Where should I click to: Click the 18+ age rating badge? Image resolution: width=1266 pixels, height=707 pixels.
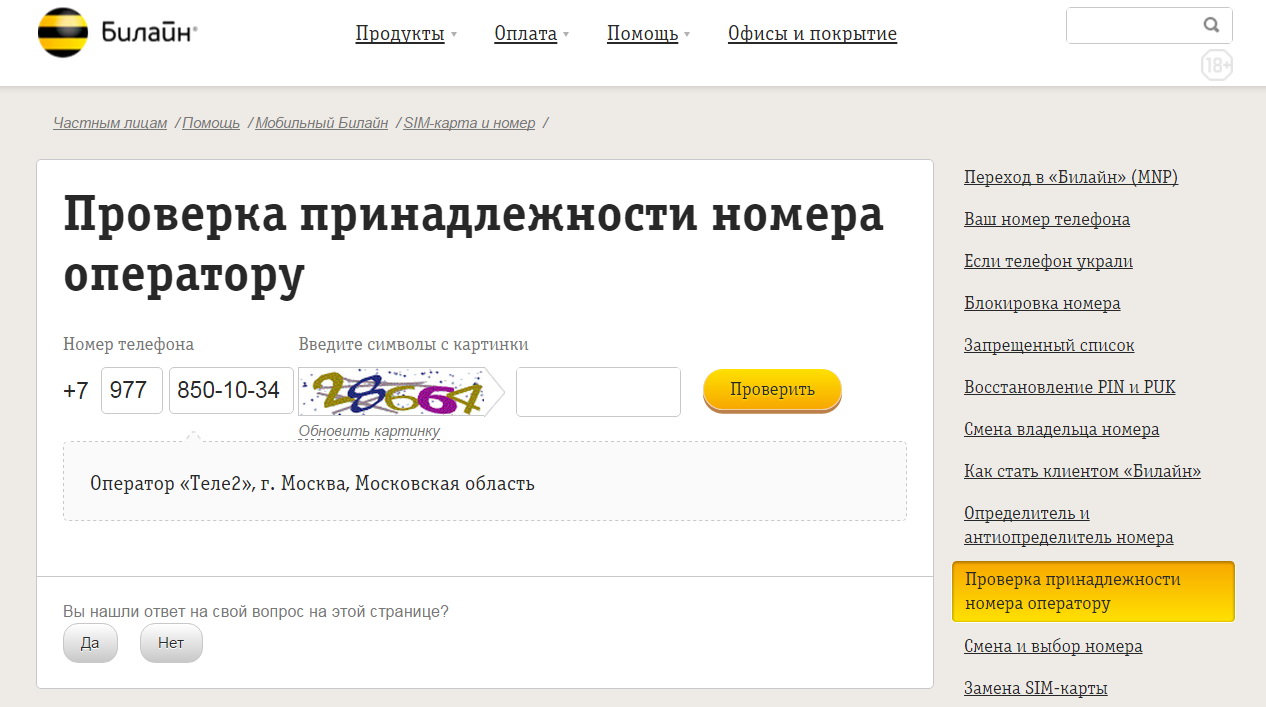pyautogui.click(x=1216, y=66)
